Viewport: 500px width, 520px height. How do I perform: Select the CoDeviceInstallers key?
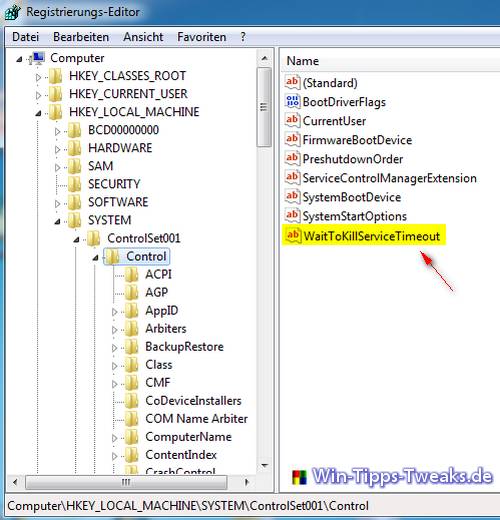tap(193, 401)
